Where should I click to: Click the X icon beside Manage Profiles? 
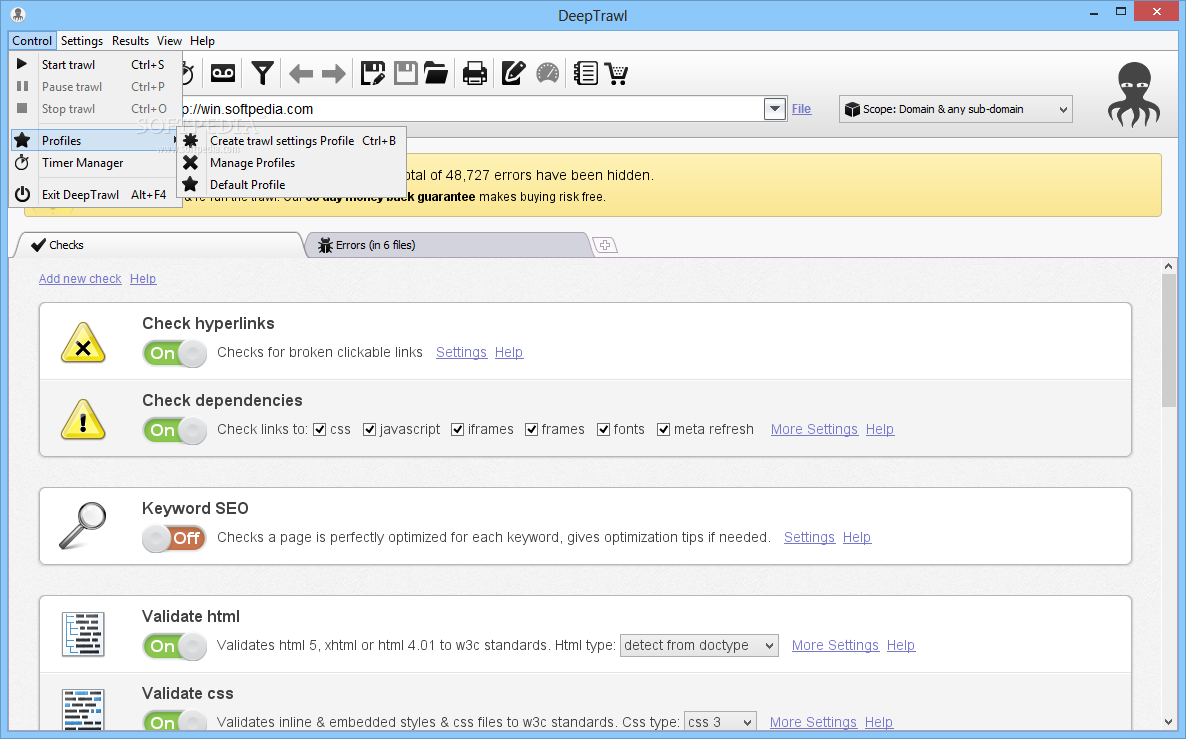tap(191, 162)
